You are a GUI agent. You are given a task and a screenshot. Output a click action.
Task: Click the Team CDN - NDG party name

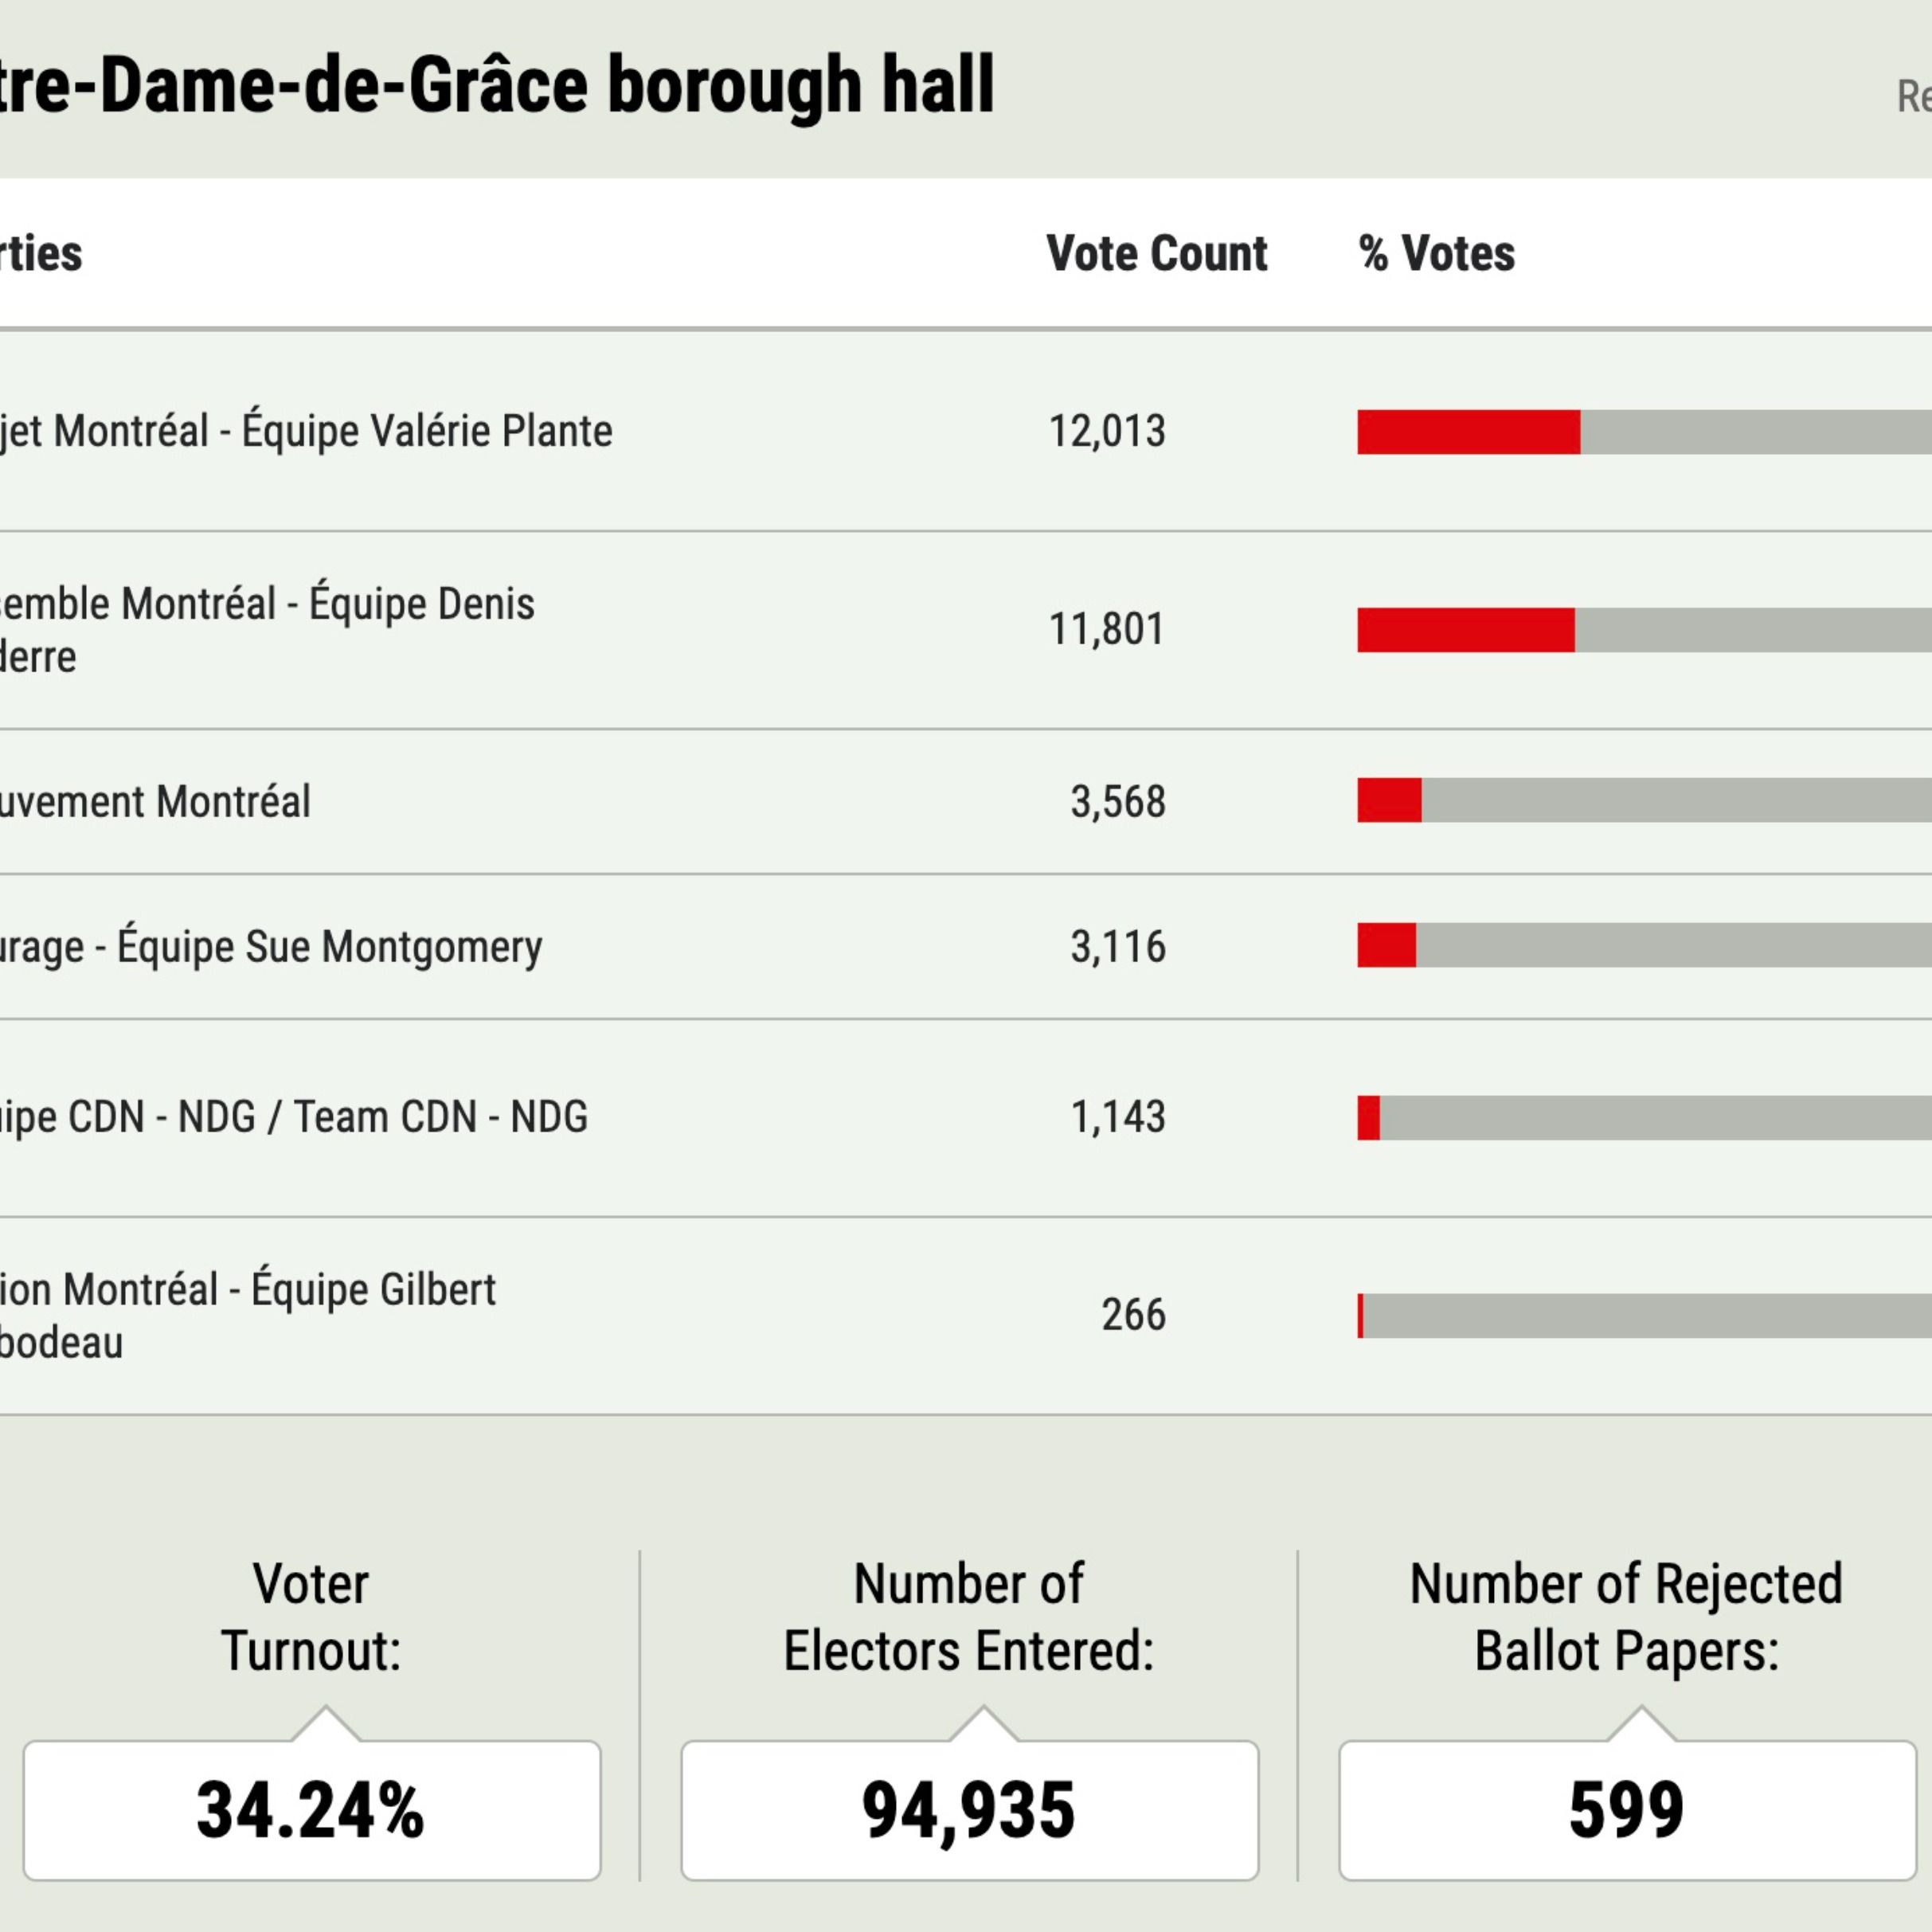point(293,1117)
